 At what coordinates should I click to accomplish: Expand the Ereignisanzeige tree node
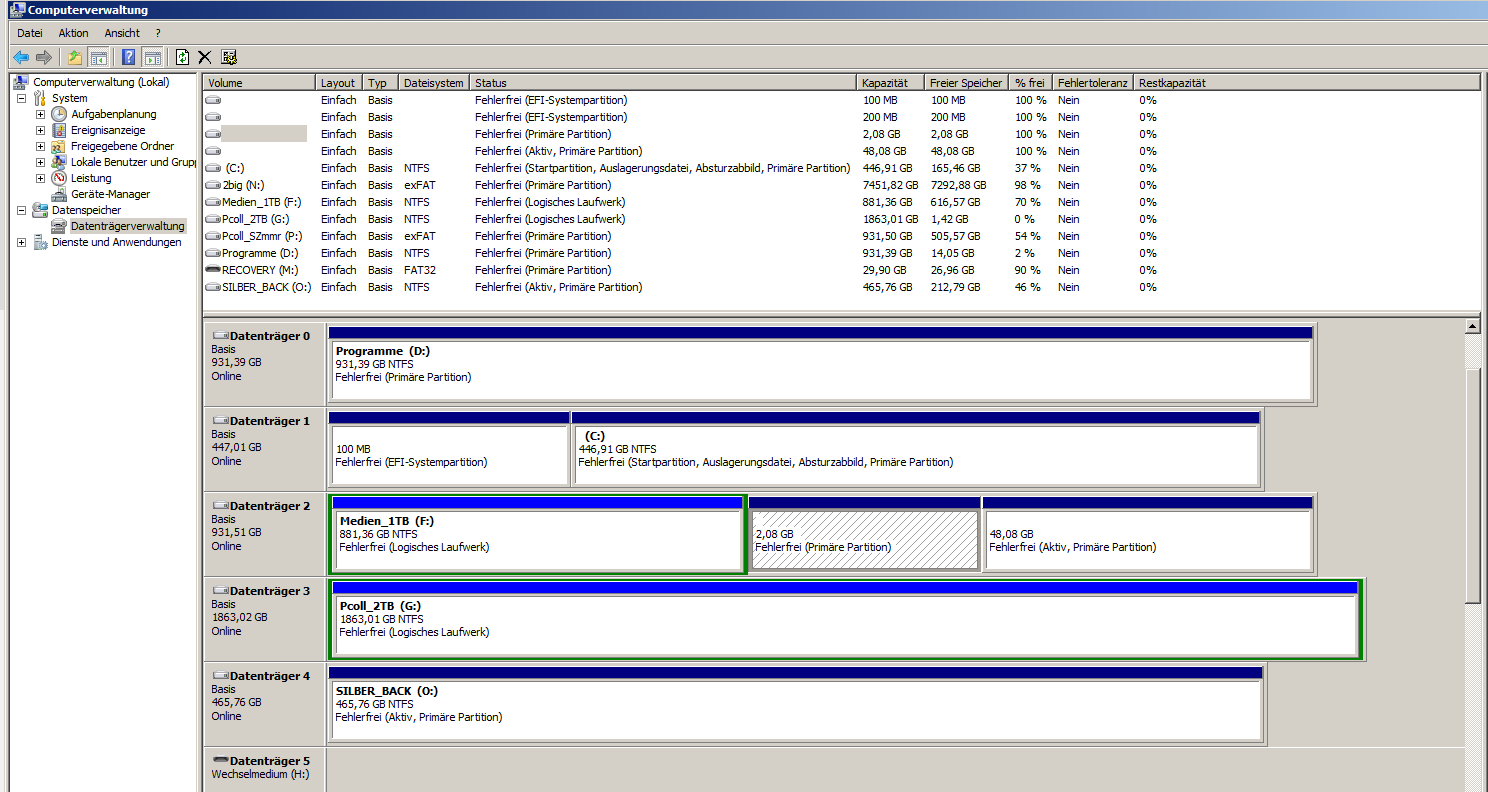coord(40,131)
